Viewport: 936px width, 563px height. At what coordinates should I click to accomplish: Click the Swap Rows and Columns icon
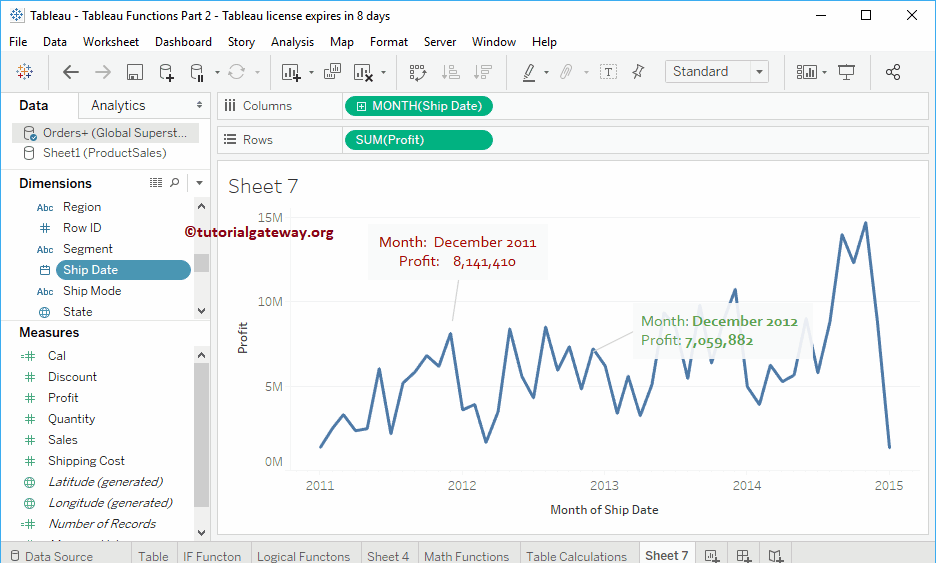pos(418,72)
